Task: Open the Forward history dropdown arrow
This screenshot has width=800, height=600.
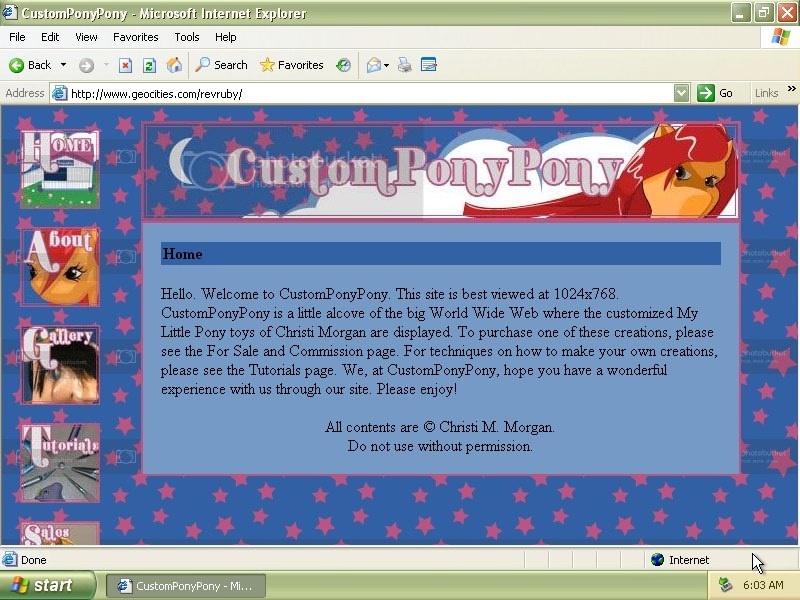Action: coord(106,65)
